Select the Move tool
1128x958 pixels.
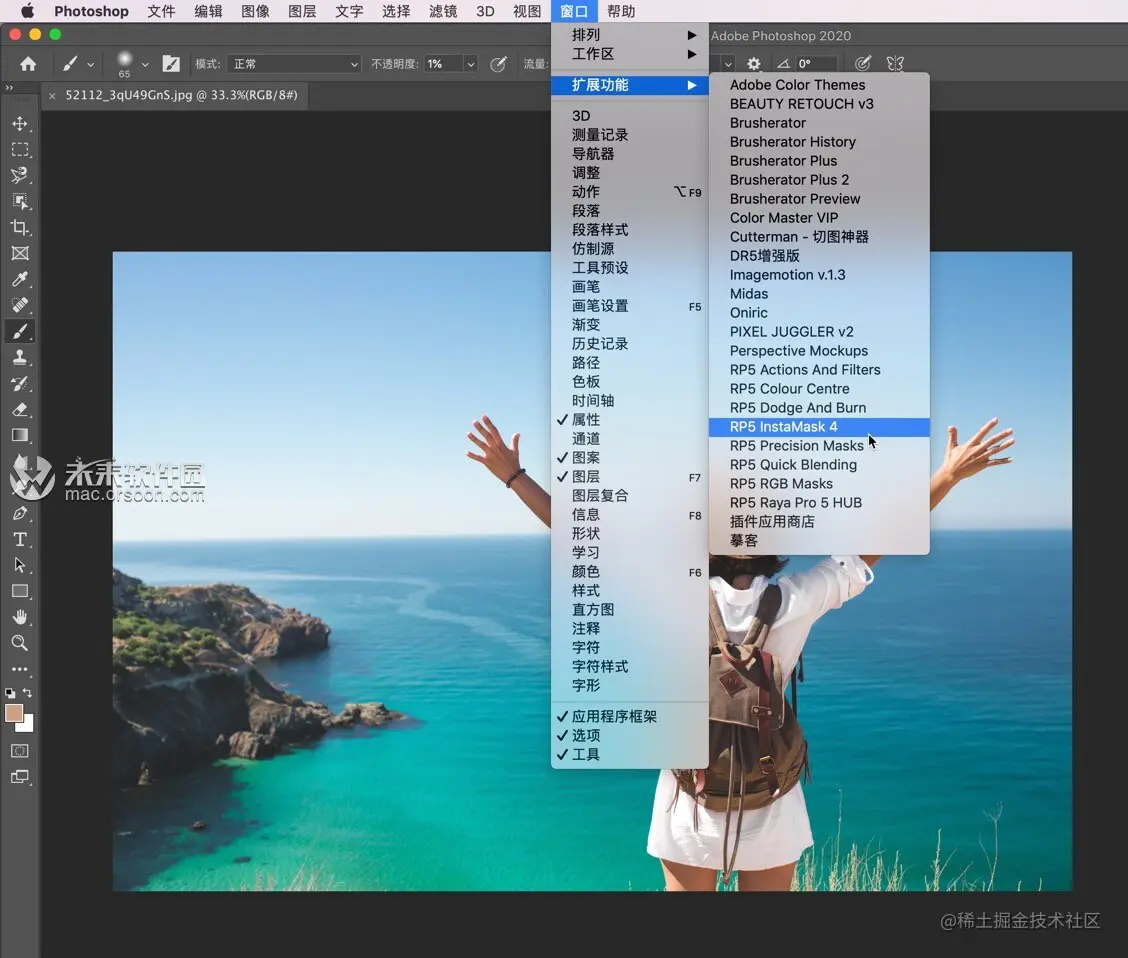click(x=20, y=124)
